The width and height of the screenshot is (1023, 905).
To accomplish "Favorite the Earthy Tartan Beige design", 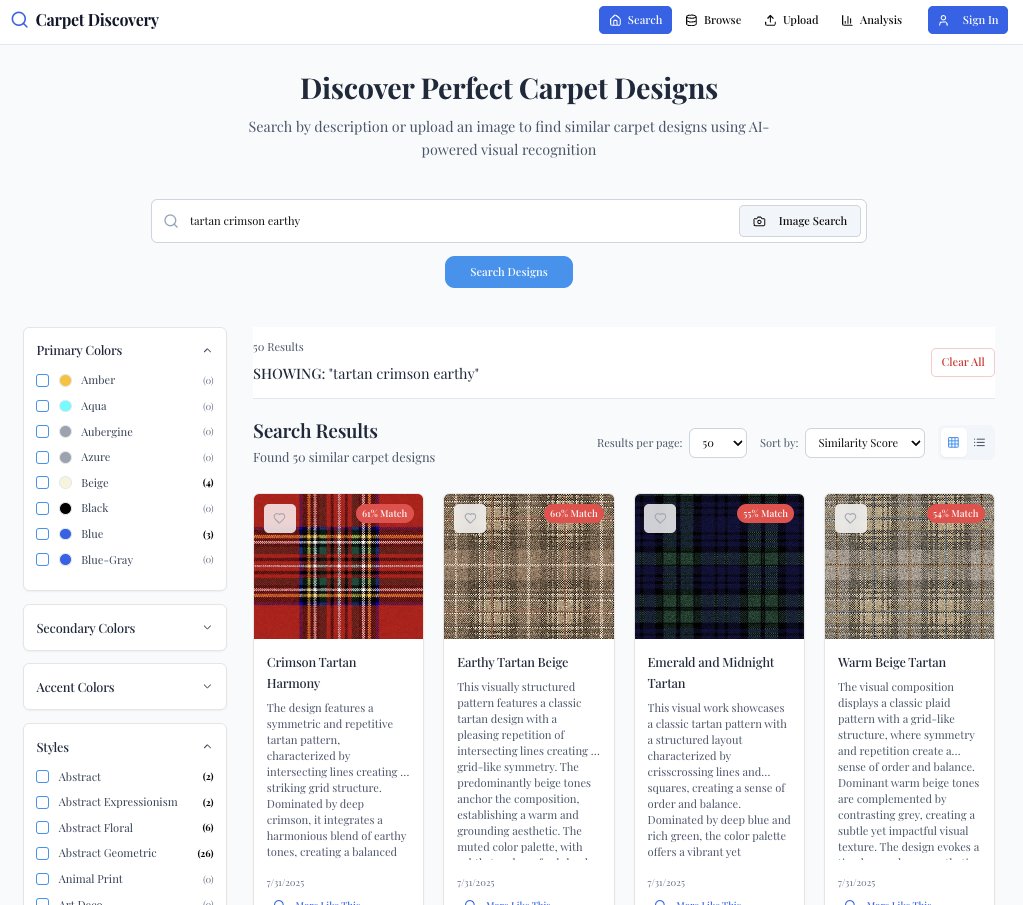I will [470, 518].
